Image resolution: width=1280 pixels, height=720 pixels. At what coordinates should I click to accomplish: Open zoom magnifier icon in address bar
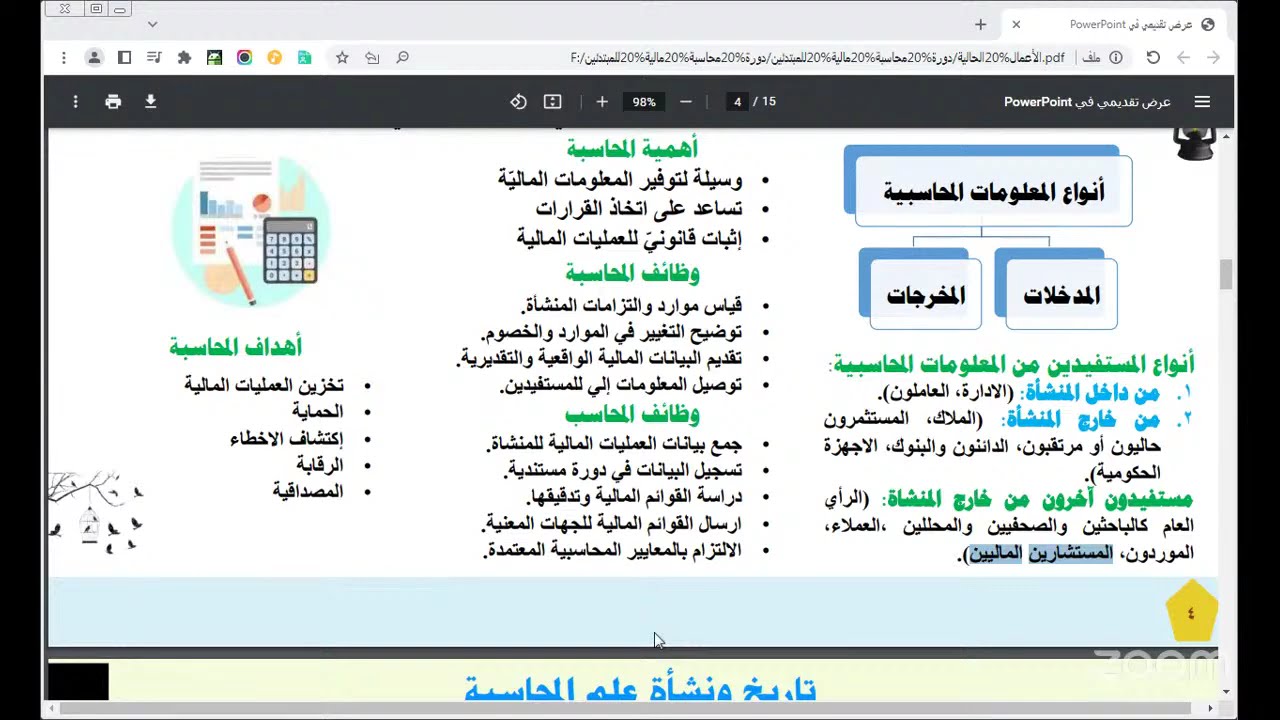point(402,58)
